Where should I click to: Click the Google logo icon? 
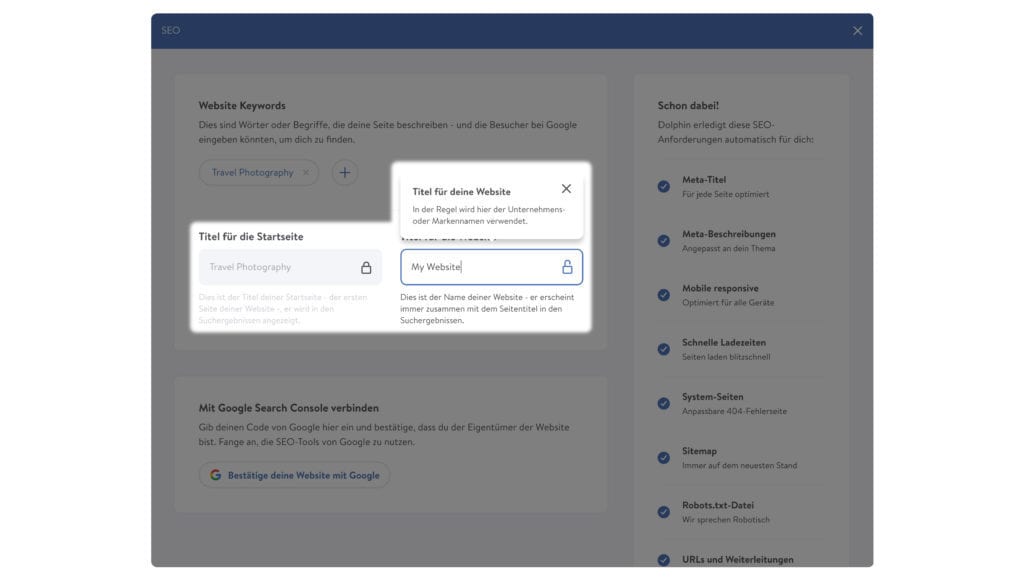coord(216,475)
